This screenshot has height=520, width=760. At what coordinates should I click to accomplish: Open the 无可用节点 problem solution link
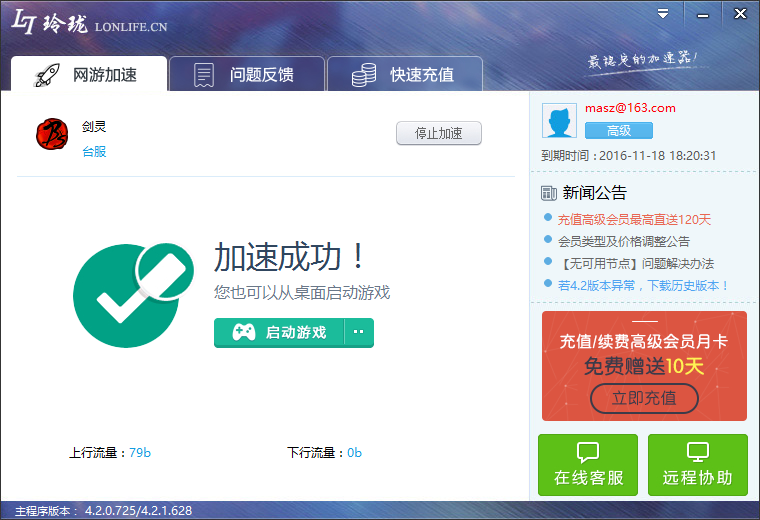point(636,263)
